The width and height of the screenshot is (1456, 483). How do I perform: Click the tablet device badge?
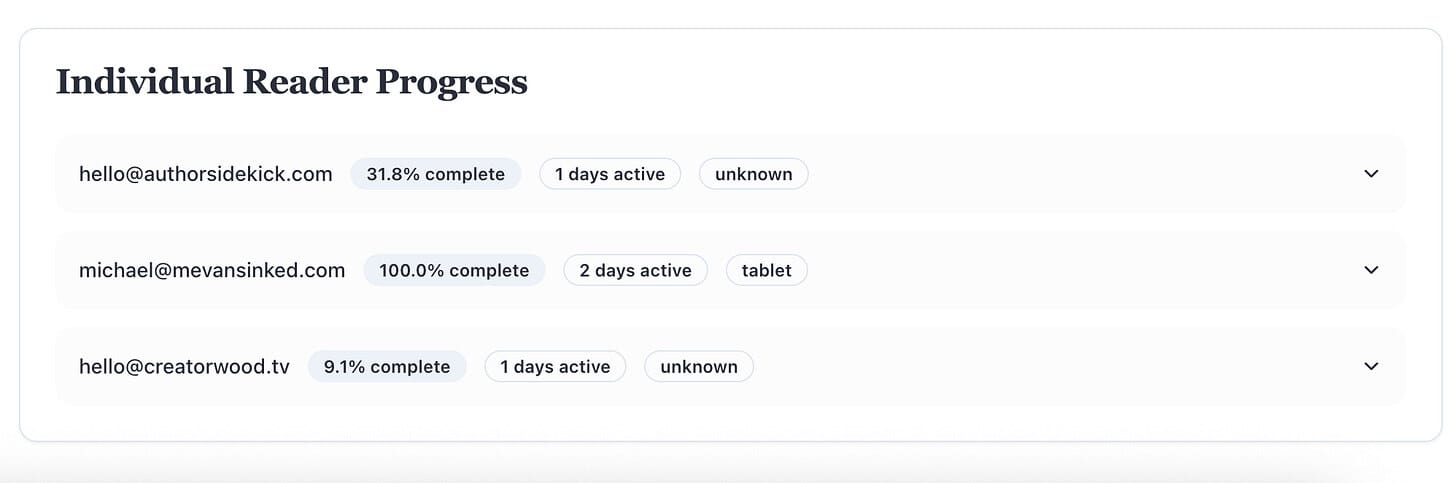pos(766,270)
